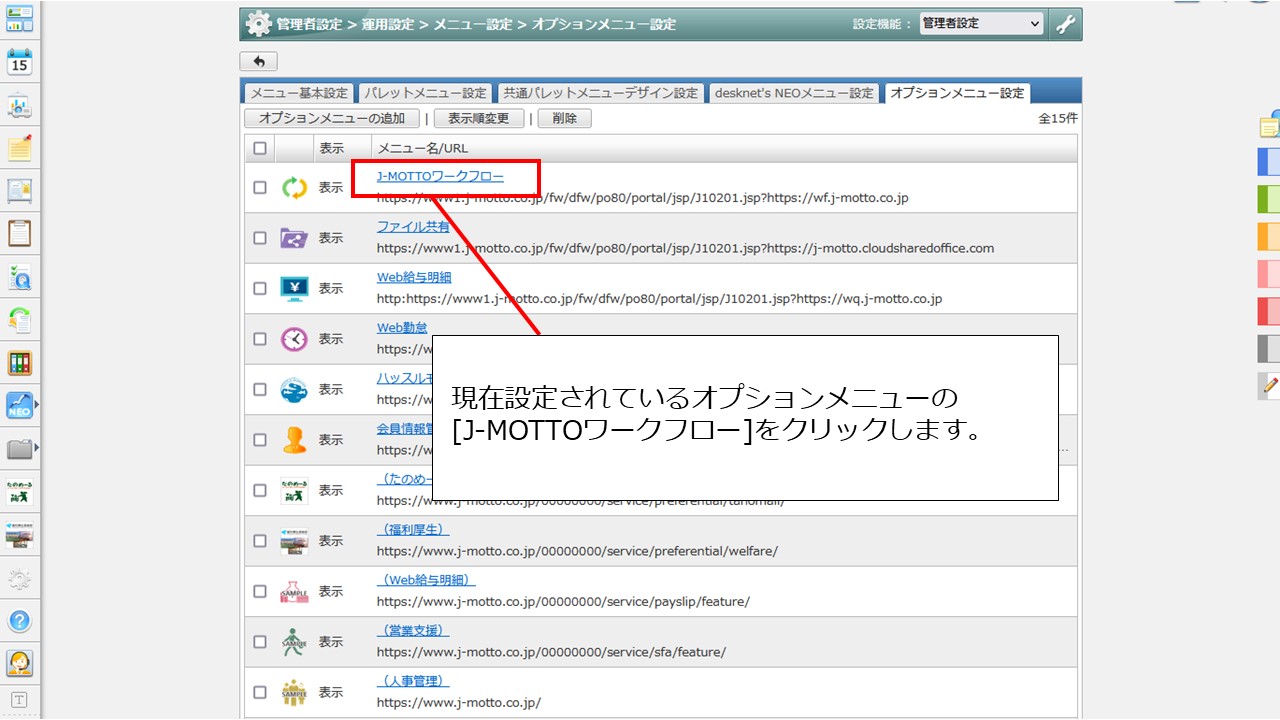This screenshot has height=720, width=1280.
Task: Expand the arrow beside the NEO sidebar icon
Action: (37, 405)
